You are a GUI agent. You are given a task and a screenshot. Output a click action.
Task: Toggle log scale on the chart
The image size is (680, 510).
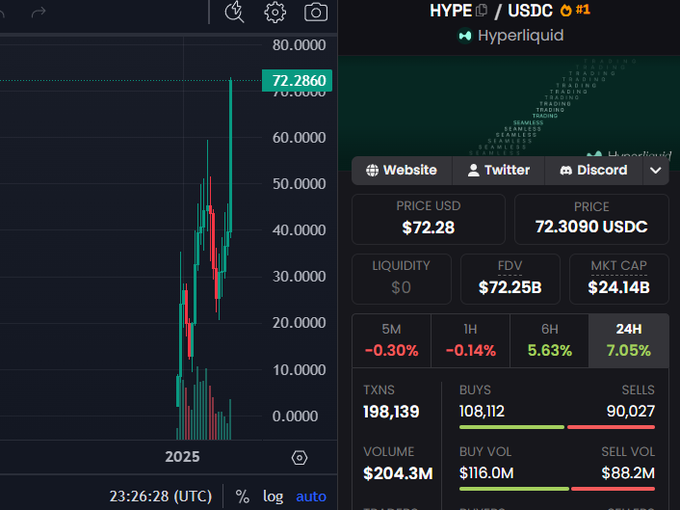coord(273,496)
